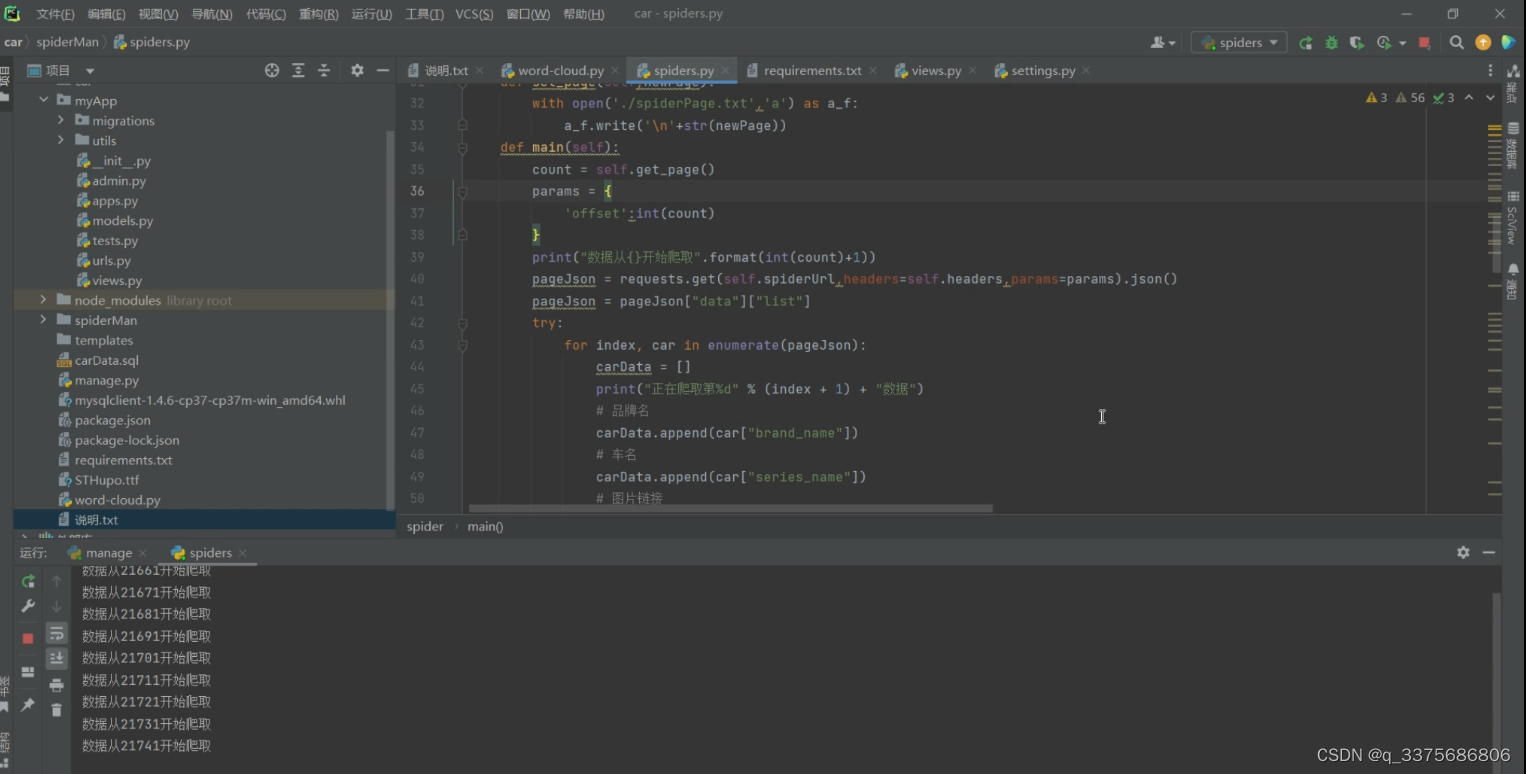1526x774 pixels.
Task: Pin the Run tab
Action: coord(28,705)
